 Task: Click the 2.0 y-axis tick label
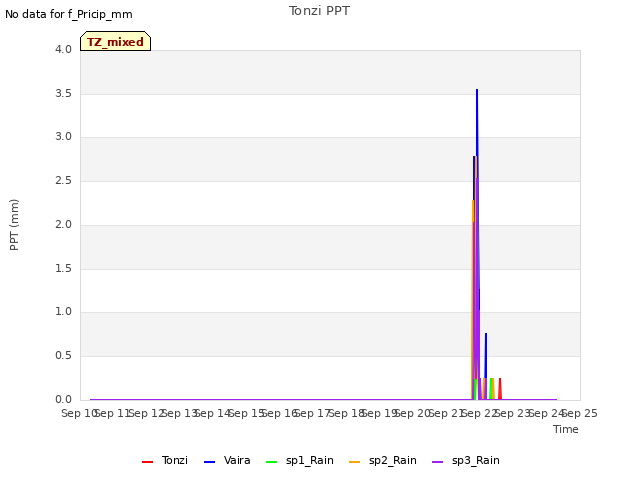tap(64, 224)
